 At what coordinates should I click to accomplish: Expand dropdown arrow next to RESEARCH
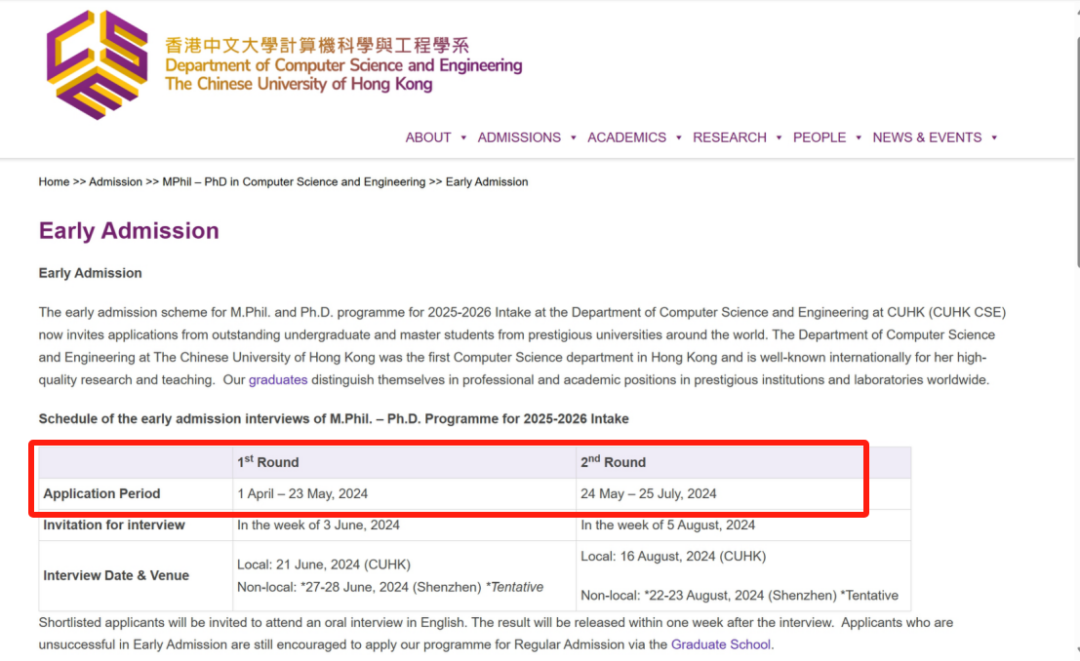point(779,138)
